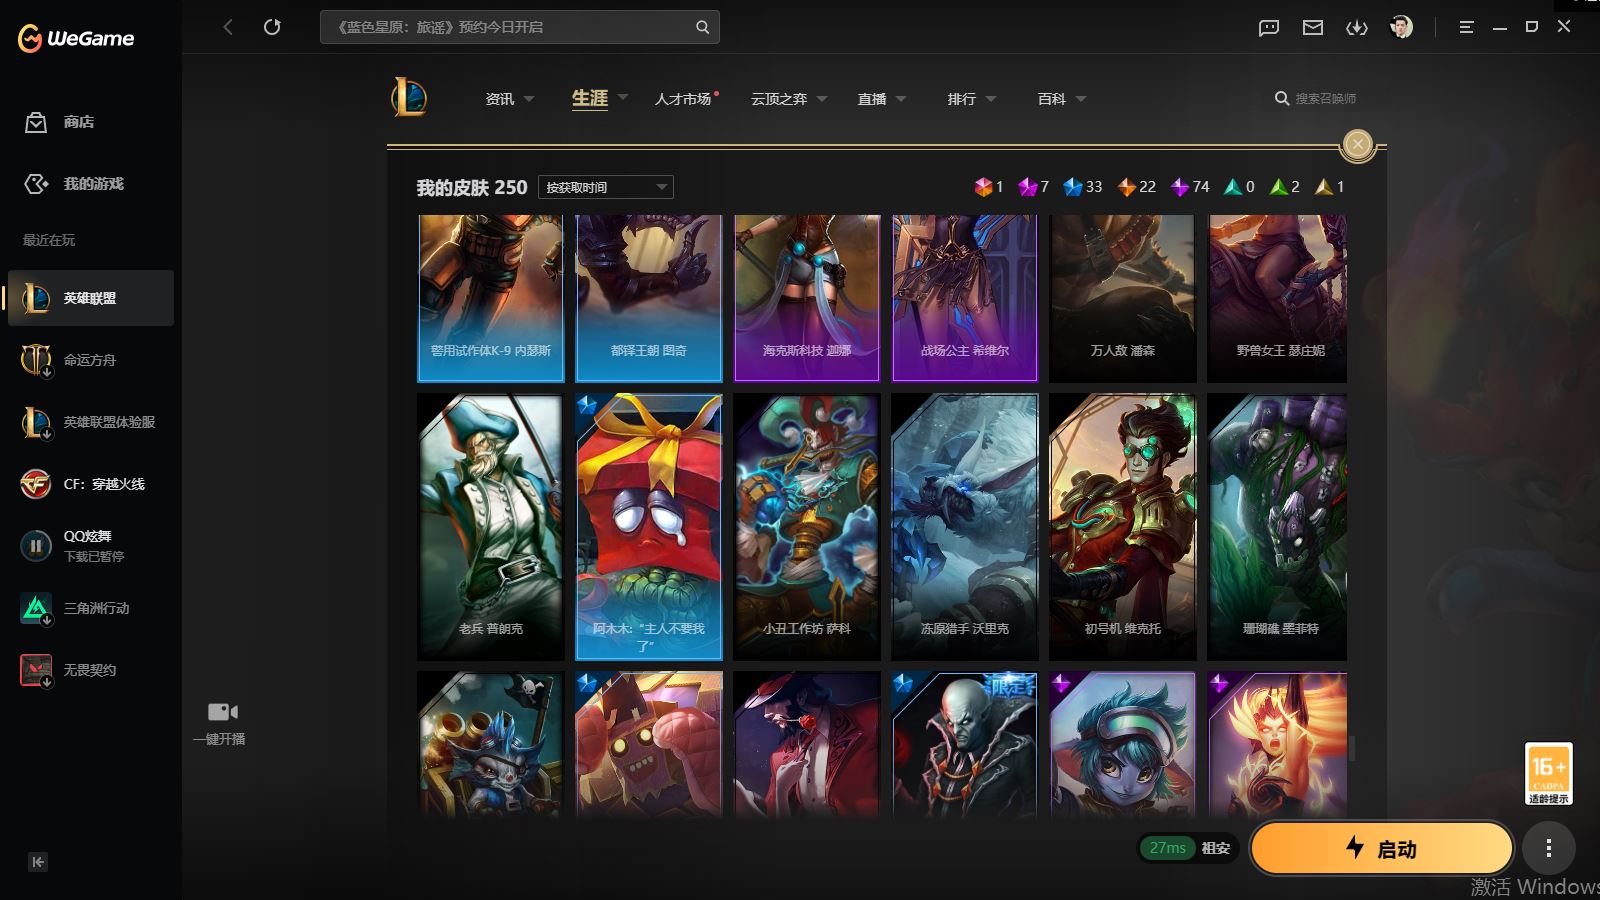1600x900 pixels.
Task: Go back with the back arrow
Action: coord(228,27)
